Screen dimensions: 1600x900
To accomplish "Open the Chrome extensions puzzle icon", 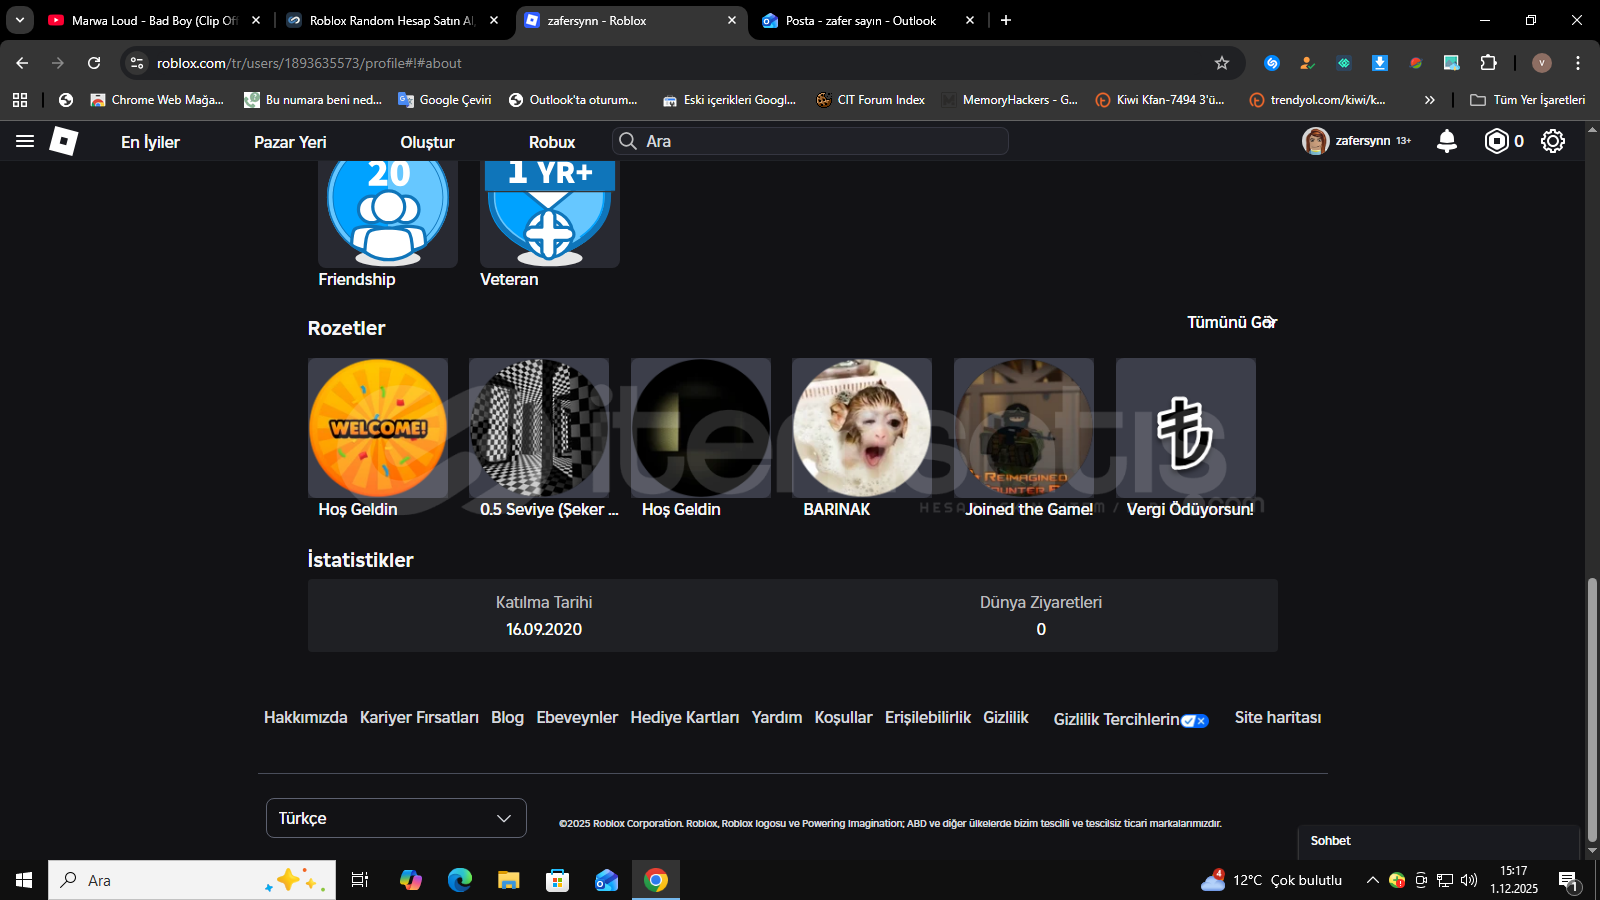I will [1488, 63].
